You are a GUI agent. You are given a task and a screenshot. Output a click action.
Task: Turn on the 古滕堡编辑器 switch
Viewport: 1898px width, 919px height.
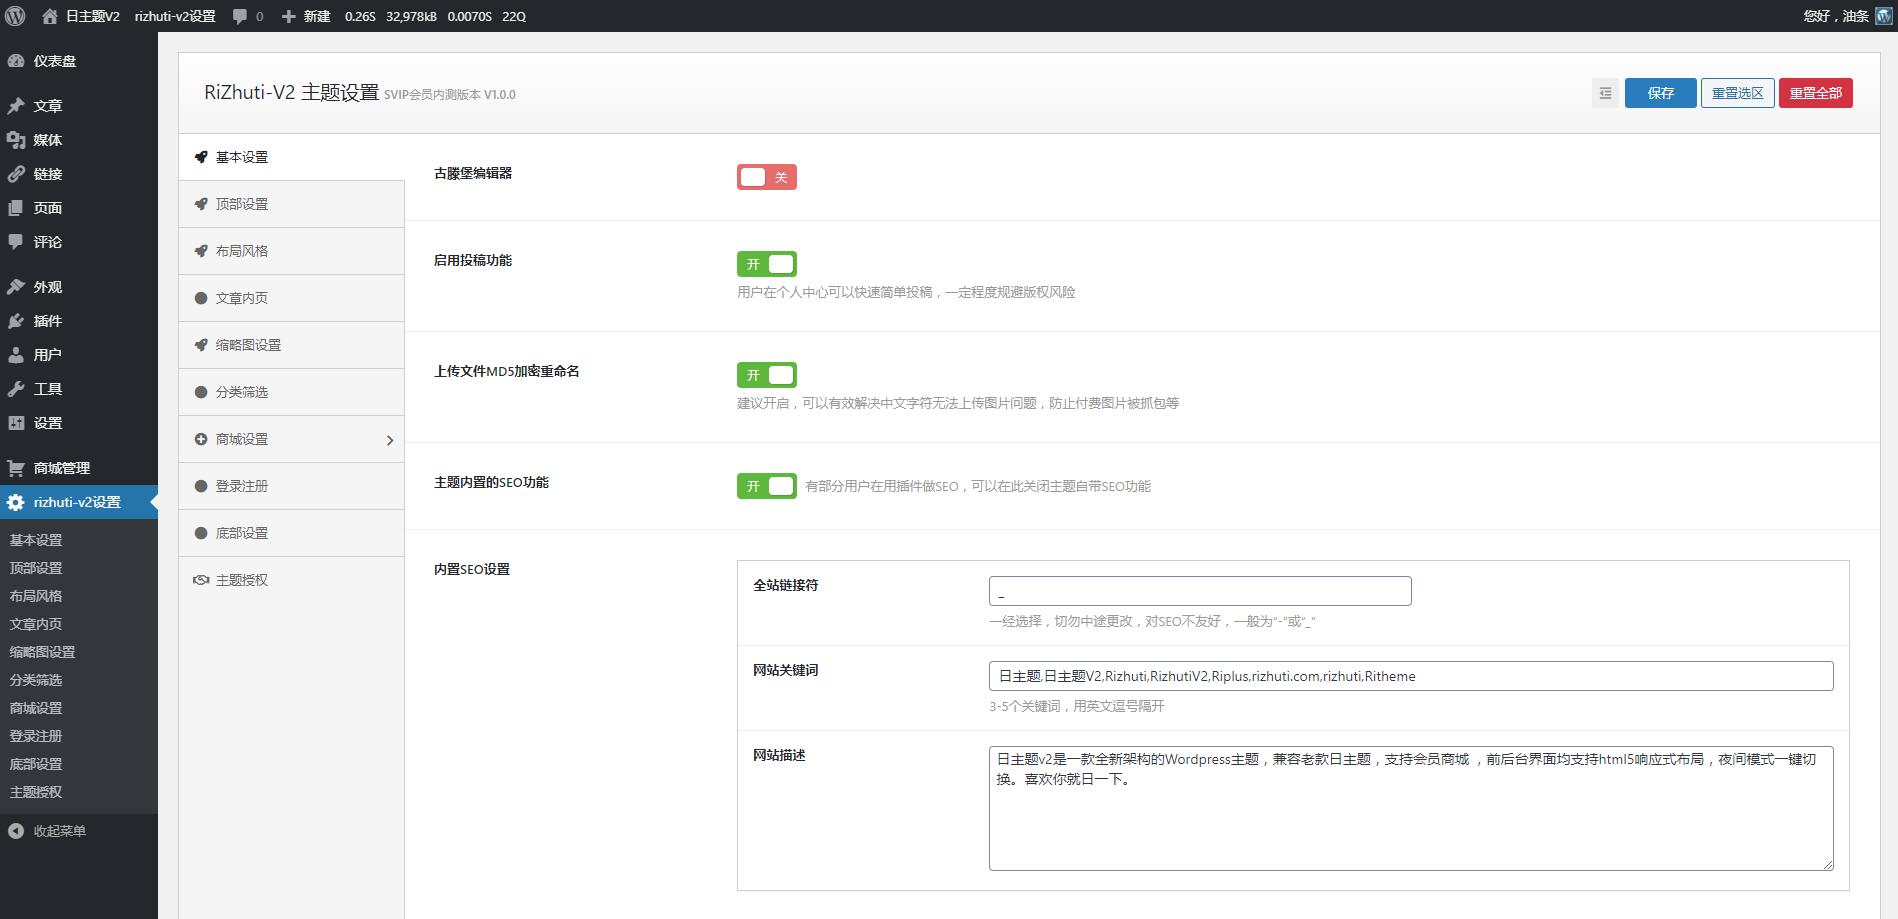[x=767, y=177]
